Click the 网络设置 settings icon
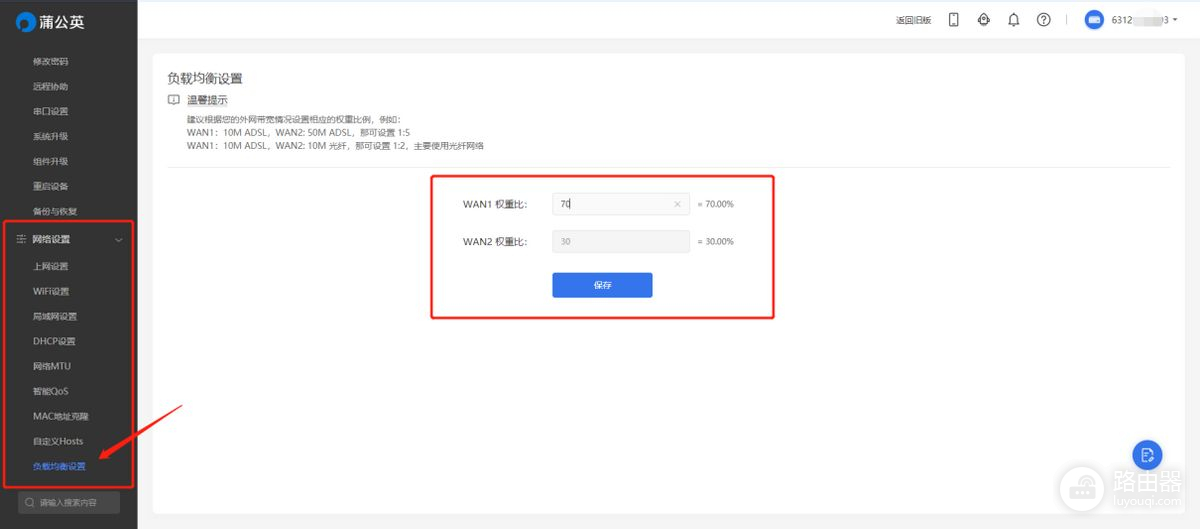 (21, 239)
